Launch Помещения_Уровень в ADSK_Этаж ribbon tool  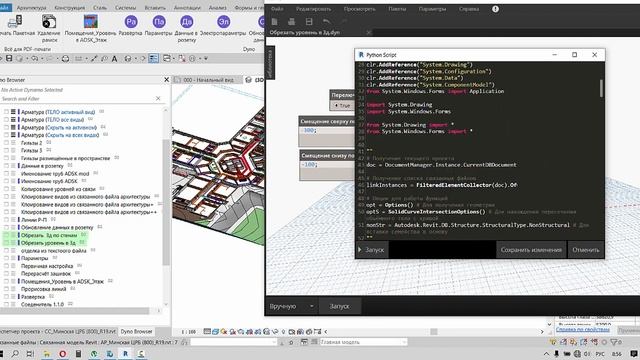coord(90,28)
